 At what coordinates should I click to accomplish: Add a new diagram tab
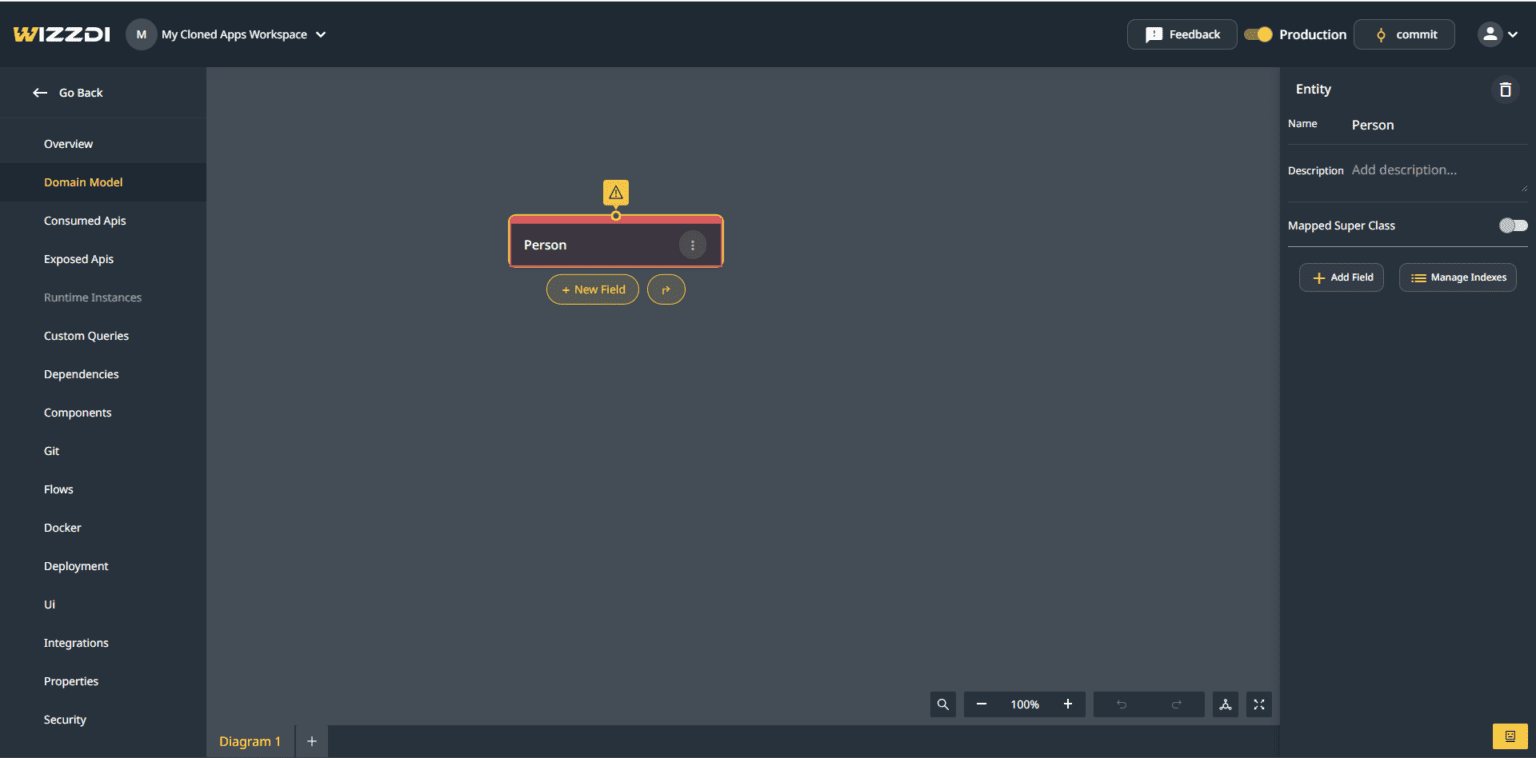(312, 741)
